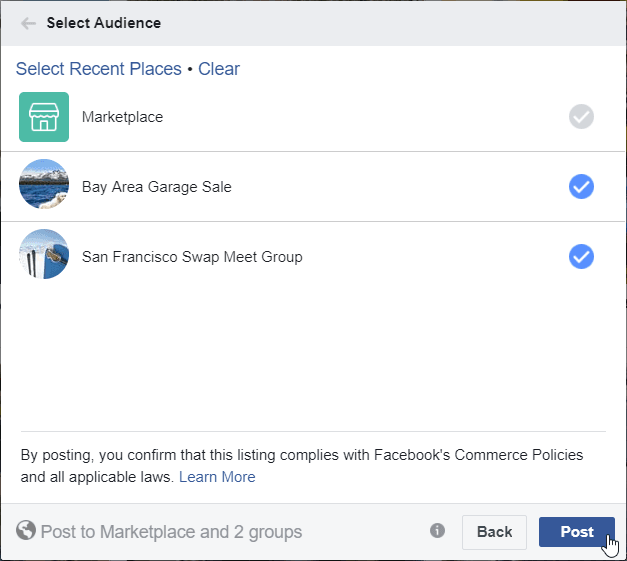The height and width of the screenshot is (561, 627).
Task: Select the Marketplace row label
Action: [x=122, y=117]
